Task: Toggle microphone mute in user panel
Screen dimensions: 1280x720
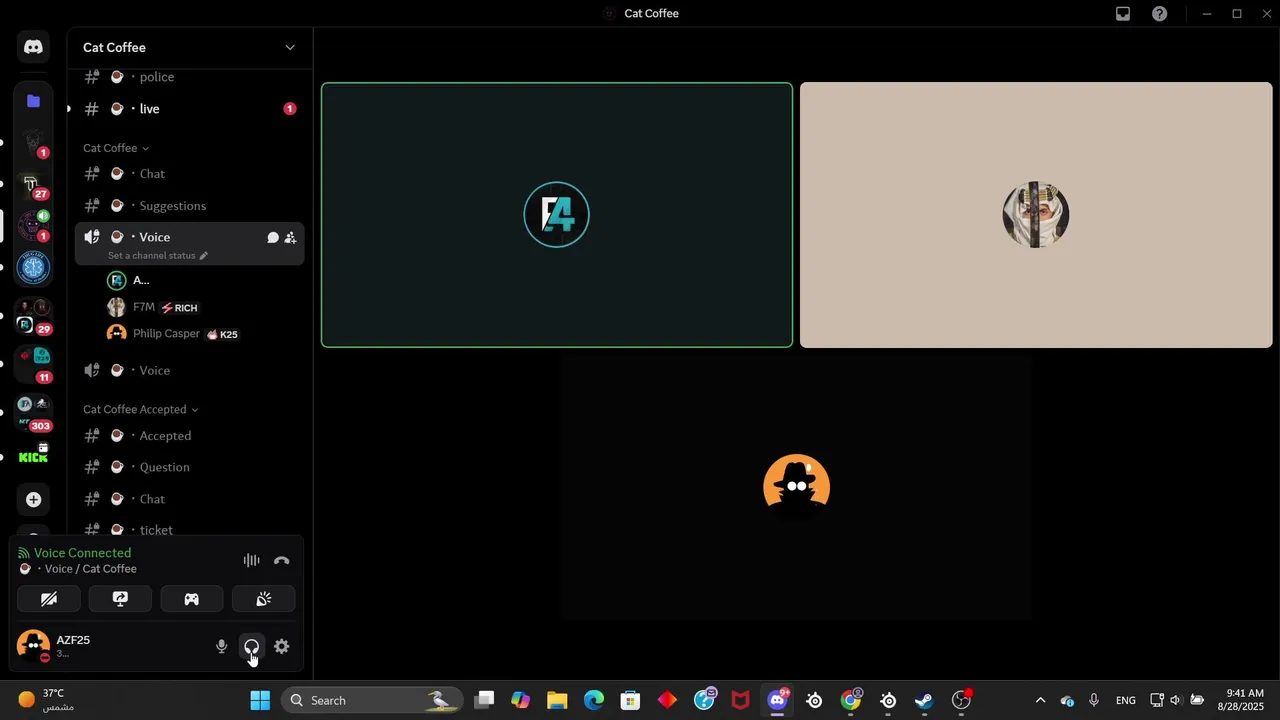Action: (x=222, y=647)
